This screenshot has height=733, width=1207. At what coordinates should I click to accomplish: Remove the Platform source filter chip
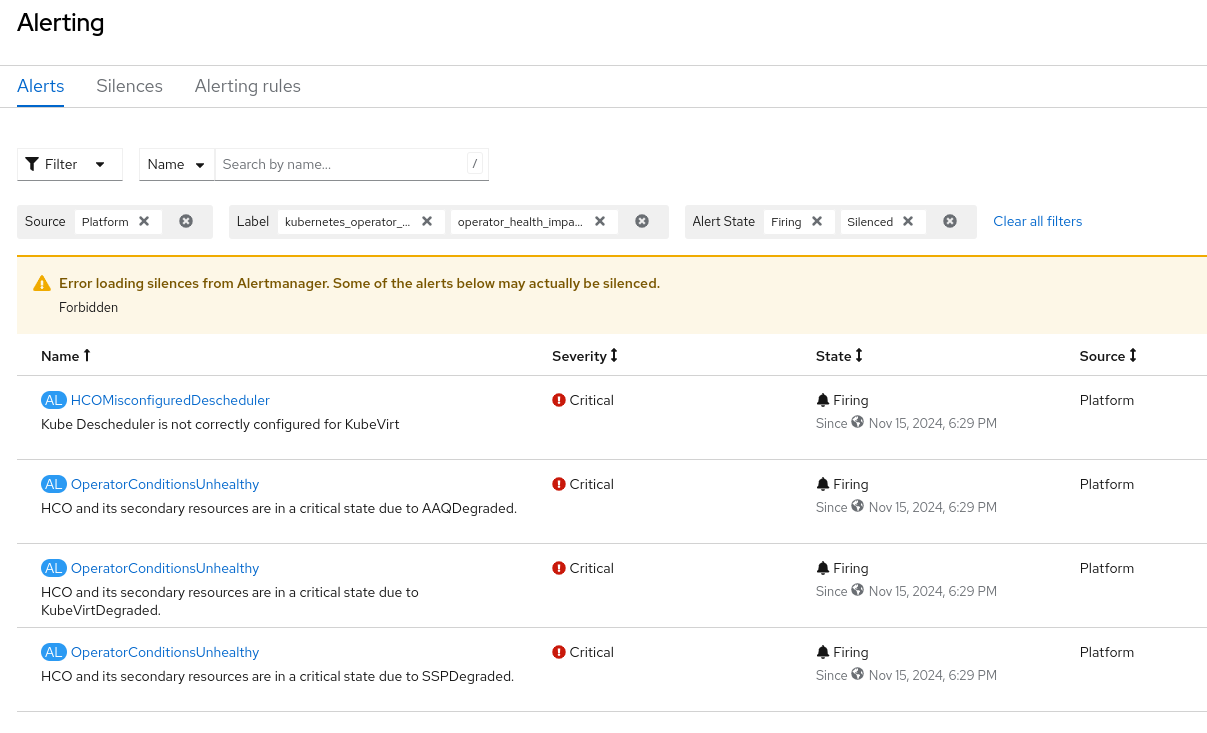[x=144, y=221]
